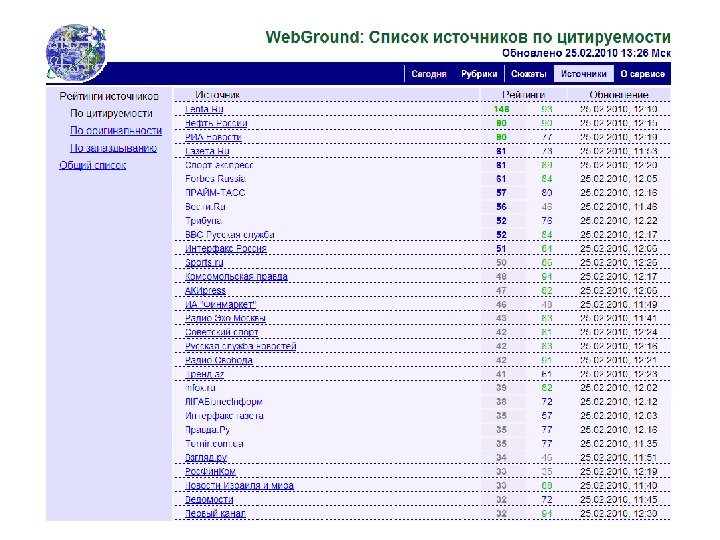Click infox.ru source name
This screenshot has width=720, height=540.
200,388
